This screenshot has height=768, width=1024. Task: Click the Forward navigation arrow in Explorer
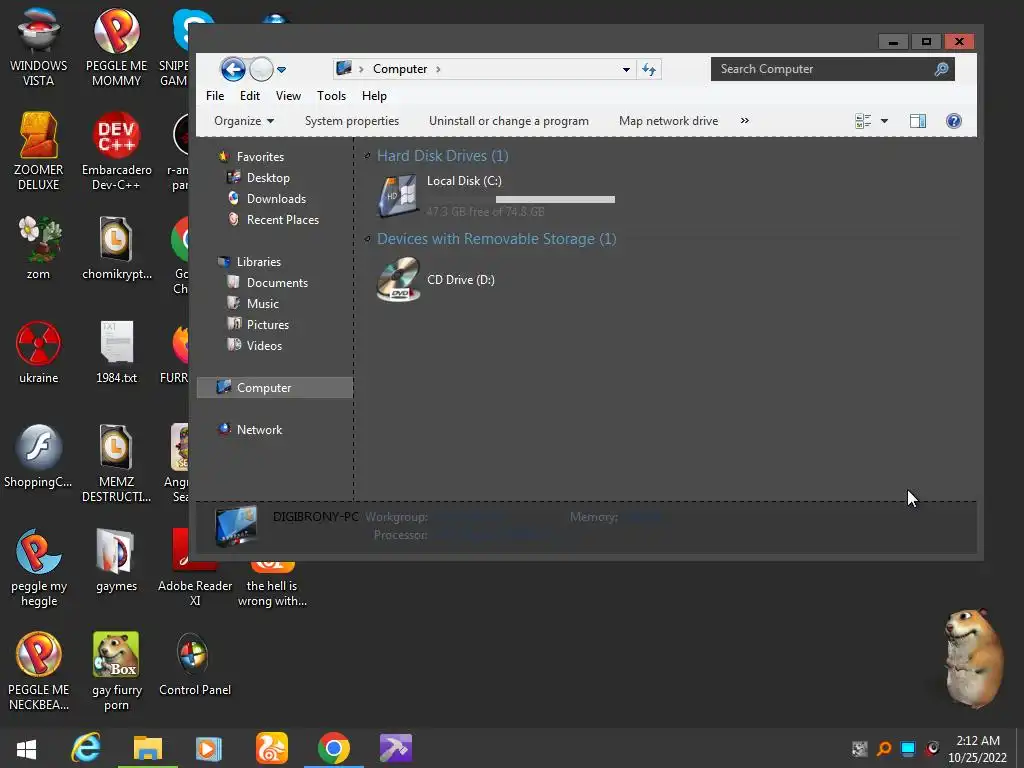click(261, 69)
